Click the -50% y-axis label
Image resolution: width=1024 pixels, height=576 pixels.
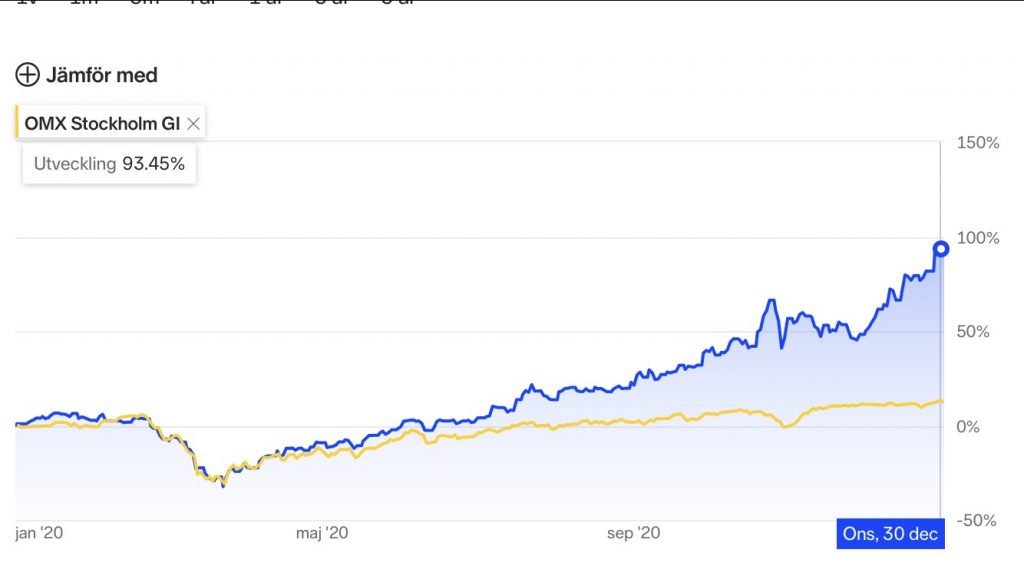(976, 520)
